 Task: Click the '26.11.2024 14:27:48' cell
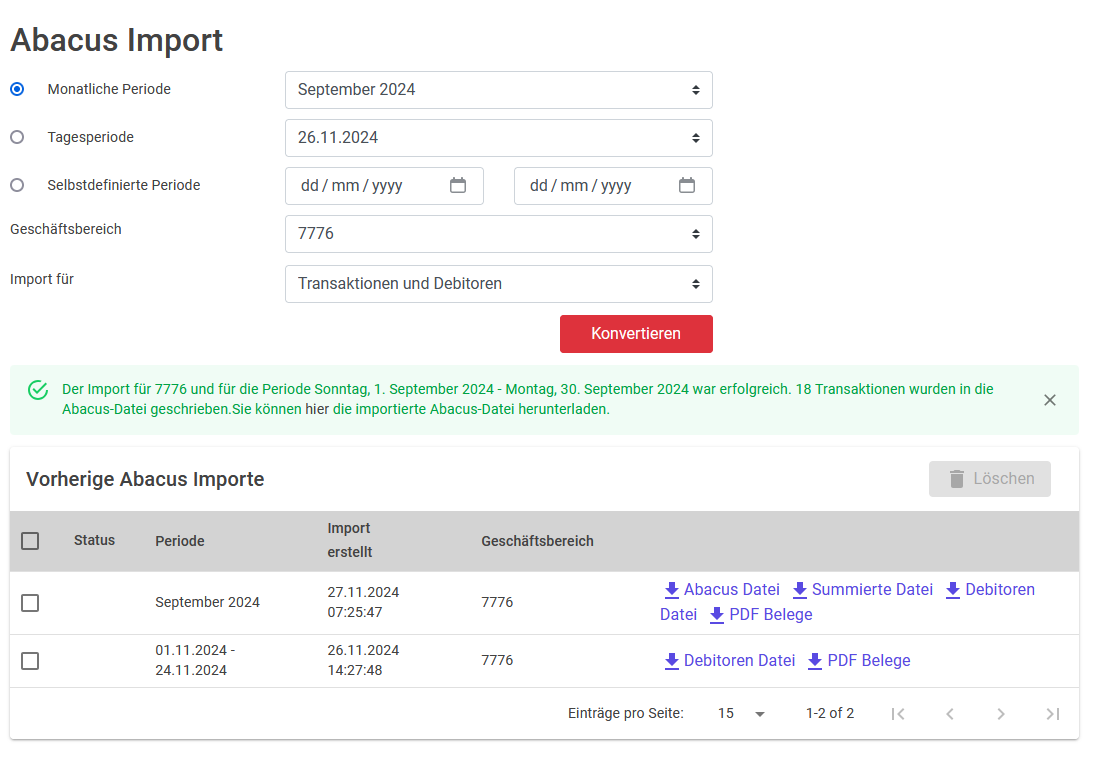[x=363, y=661]
